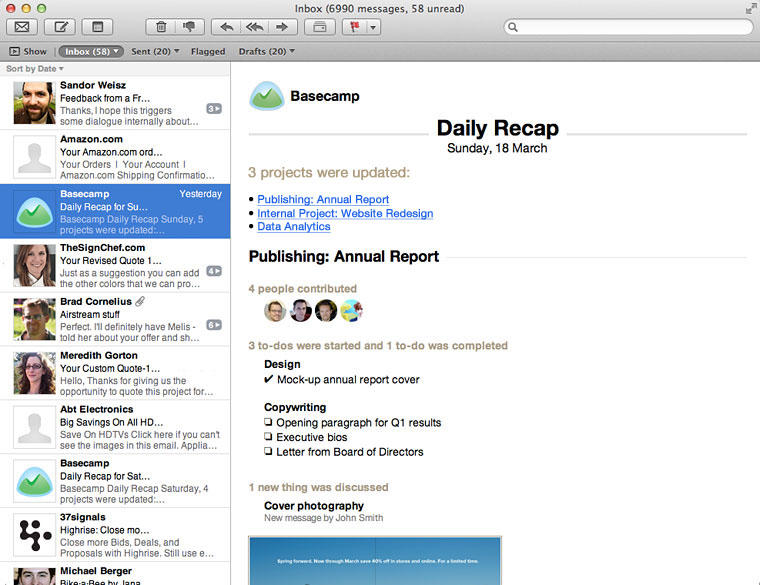Follow the Data Analytics link
Screen dimensions: 760x585
point(294,226)
